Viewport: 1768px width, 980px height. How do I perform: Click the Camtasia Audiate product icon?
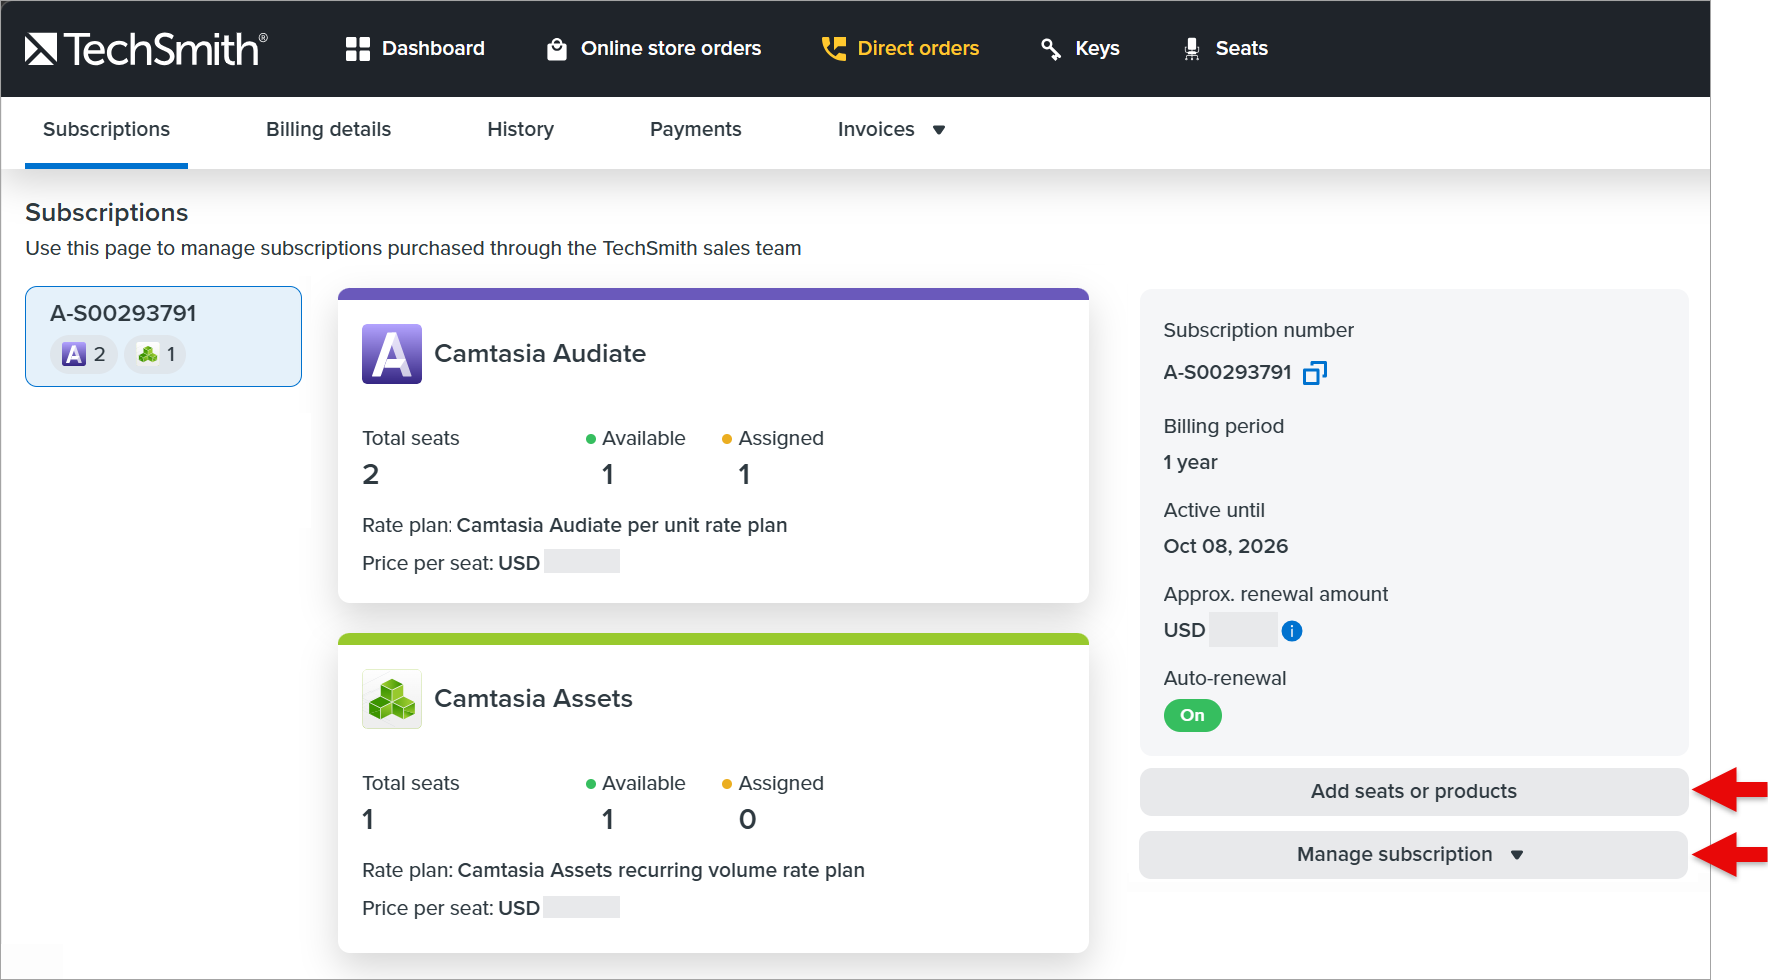click(x=392, y=354)
